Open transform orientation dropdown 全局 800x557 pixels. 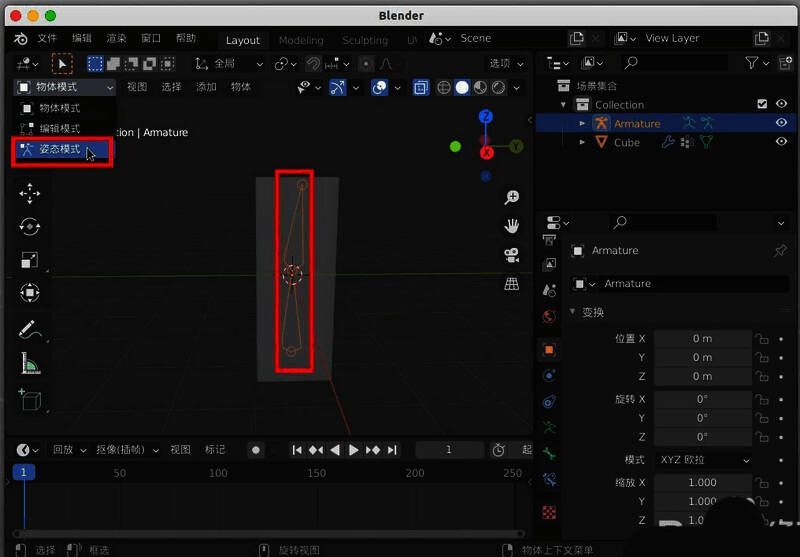pyautogui.click(x=229, y=64)
